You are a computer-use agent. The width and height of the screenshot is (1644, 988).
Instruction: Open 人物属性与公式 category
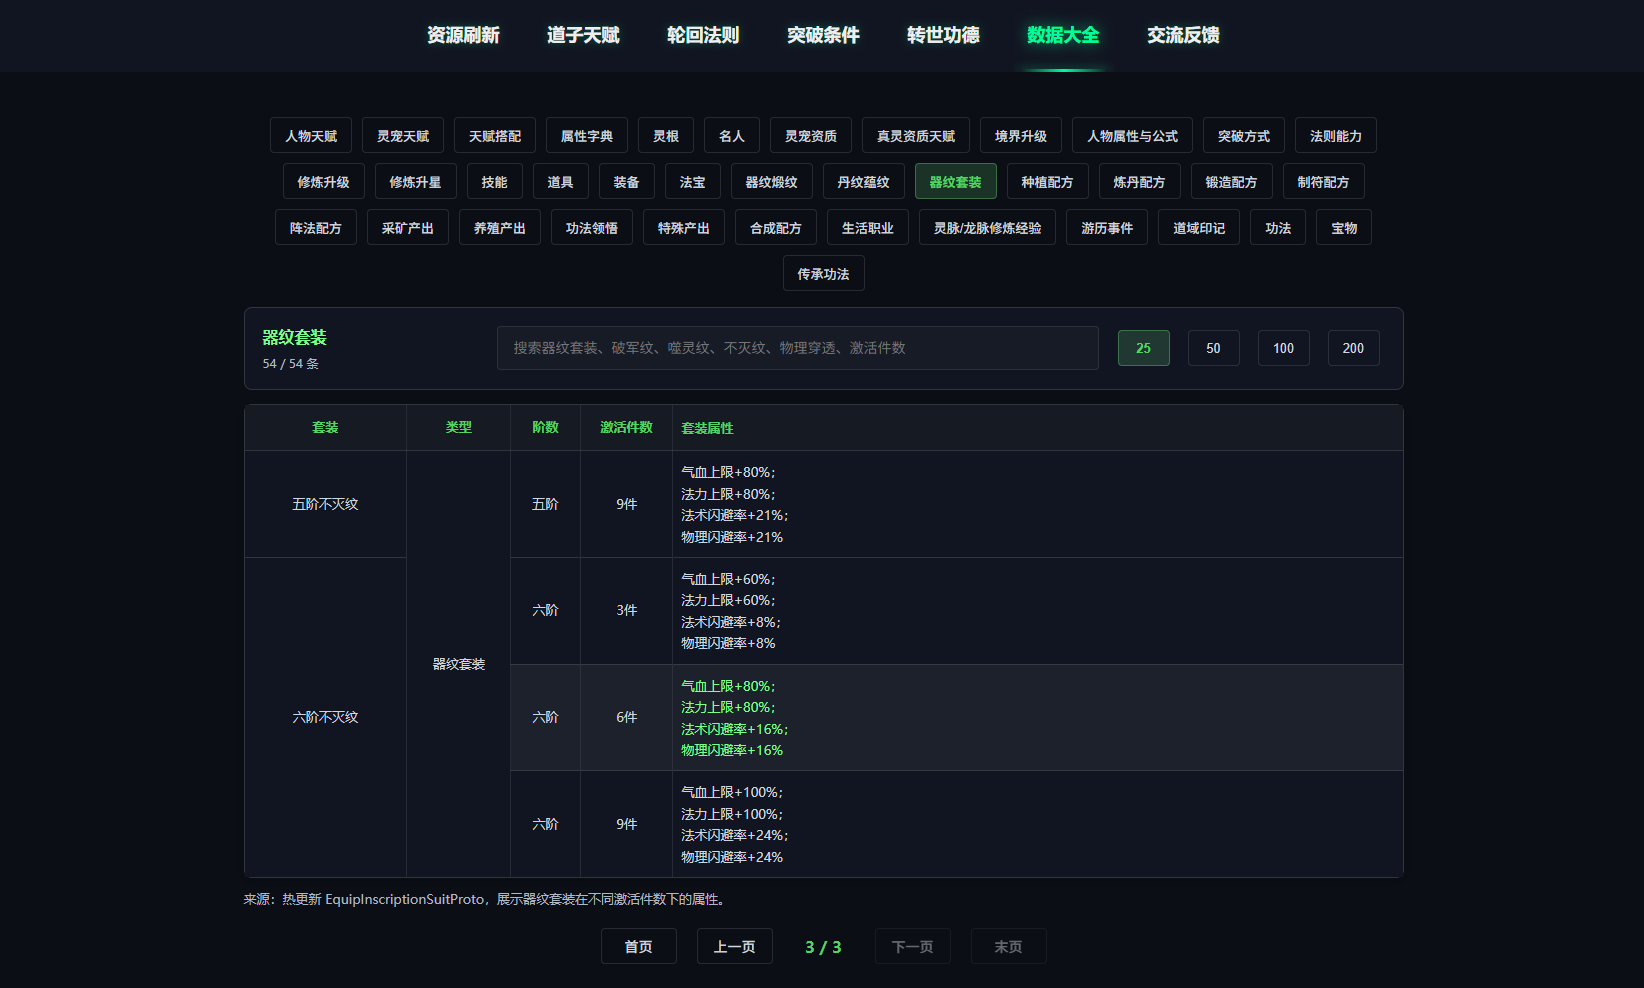click(x=1132, y=136)
